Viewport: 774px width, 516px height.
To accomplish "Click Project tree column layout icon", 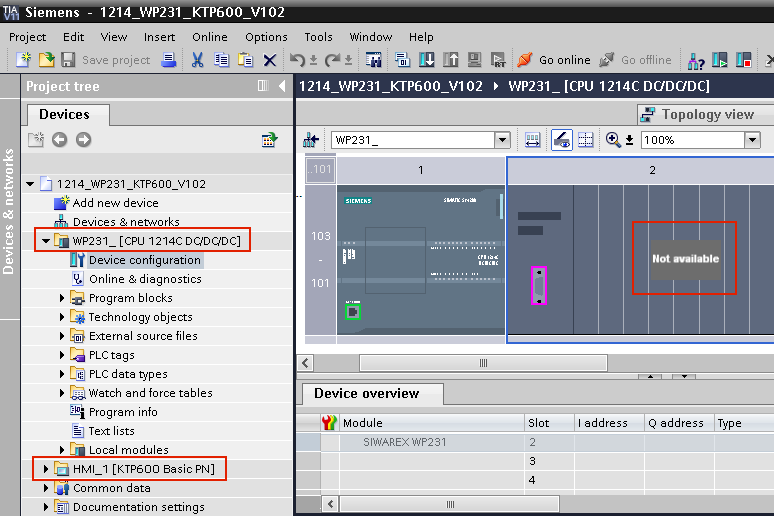I will pos(263,86).
